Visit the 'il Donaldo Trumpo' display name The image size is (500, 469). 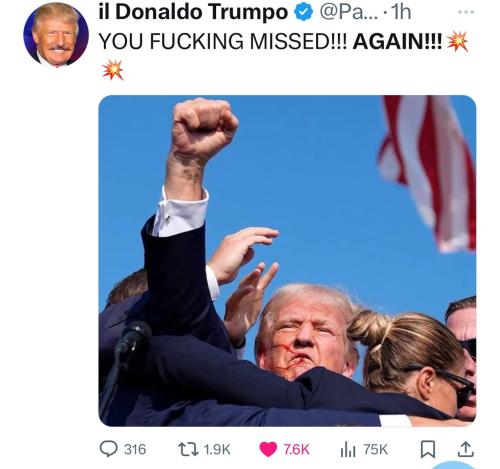[193, 12]
